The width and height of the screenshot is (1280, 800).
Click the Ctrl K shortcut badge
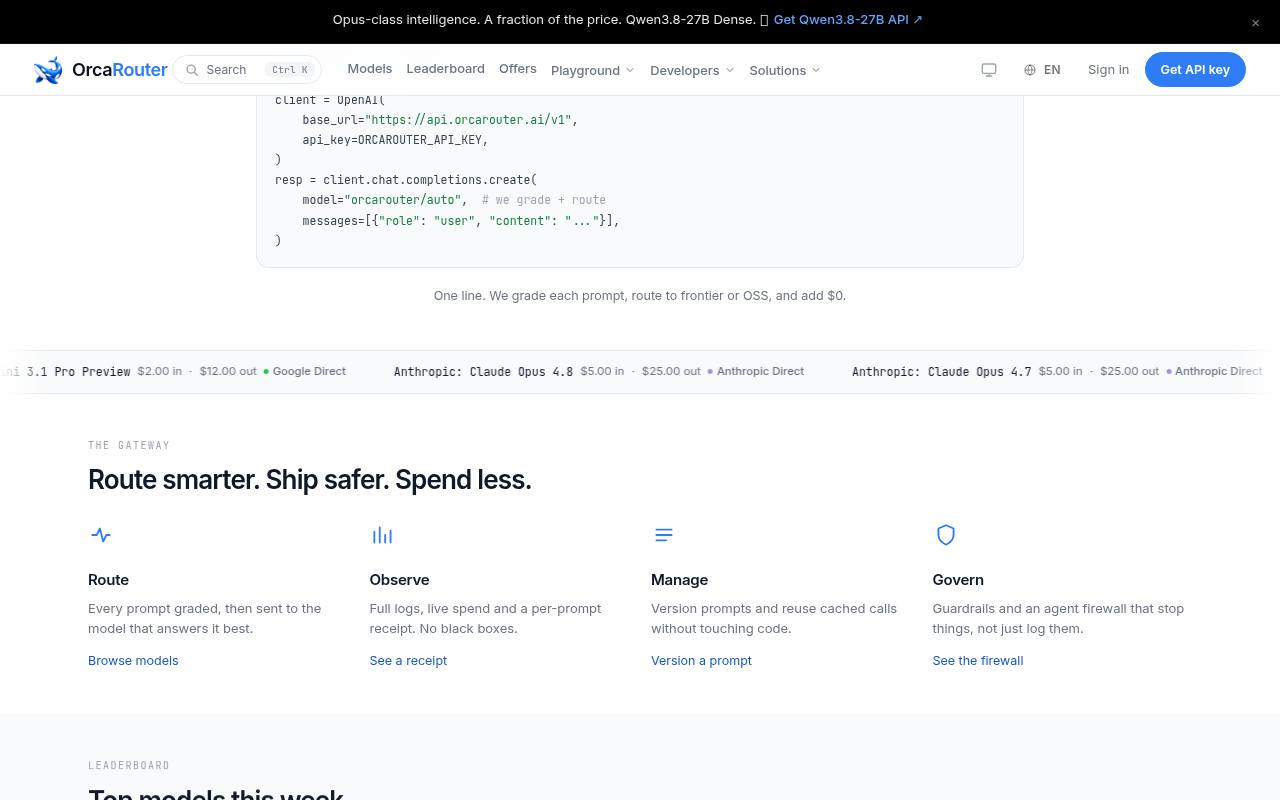(290, 70)
